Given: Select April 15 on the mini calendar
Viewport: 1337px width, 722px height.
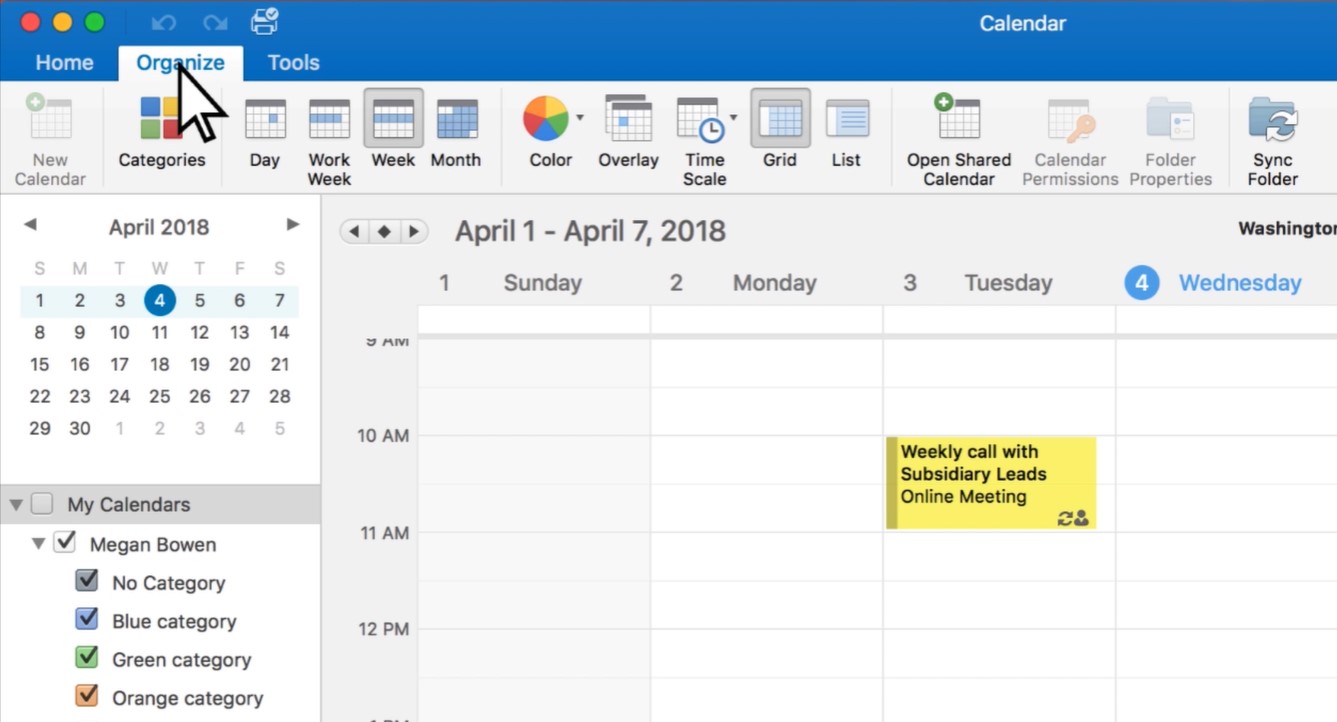Looking at the screenshot, I should tap(39, 364).
